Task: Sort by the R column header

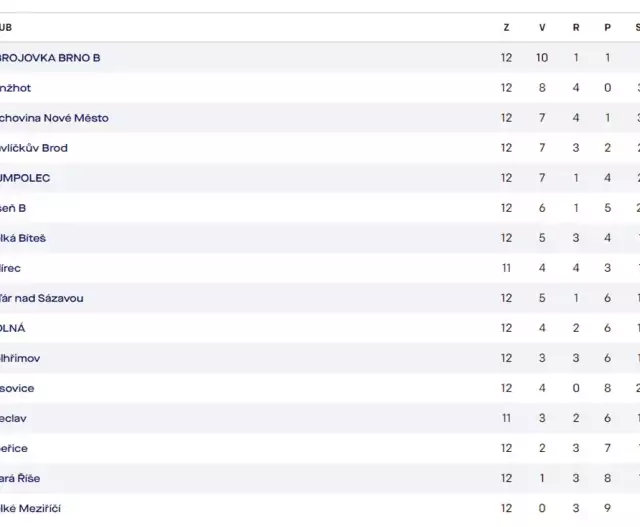Action: tap(576, 27)
